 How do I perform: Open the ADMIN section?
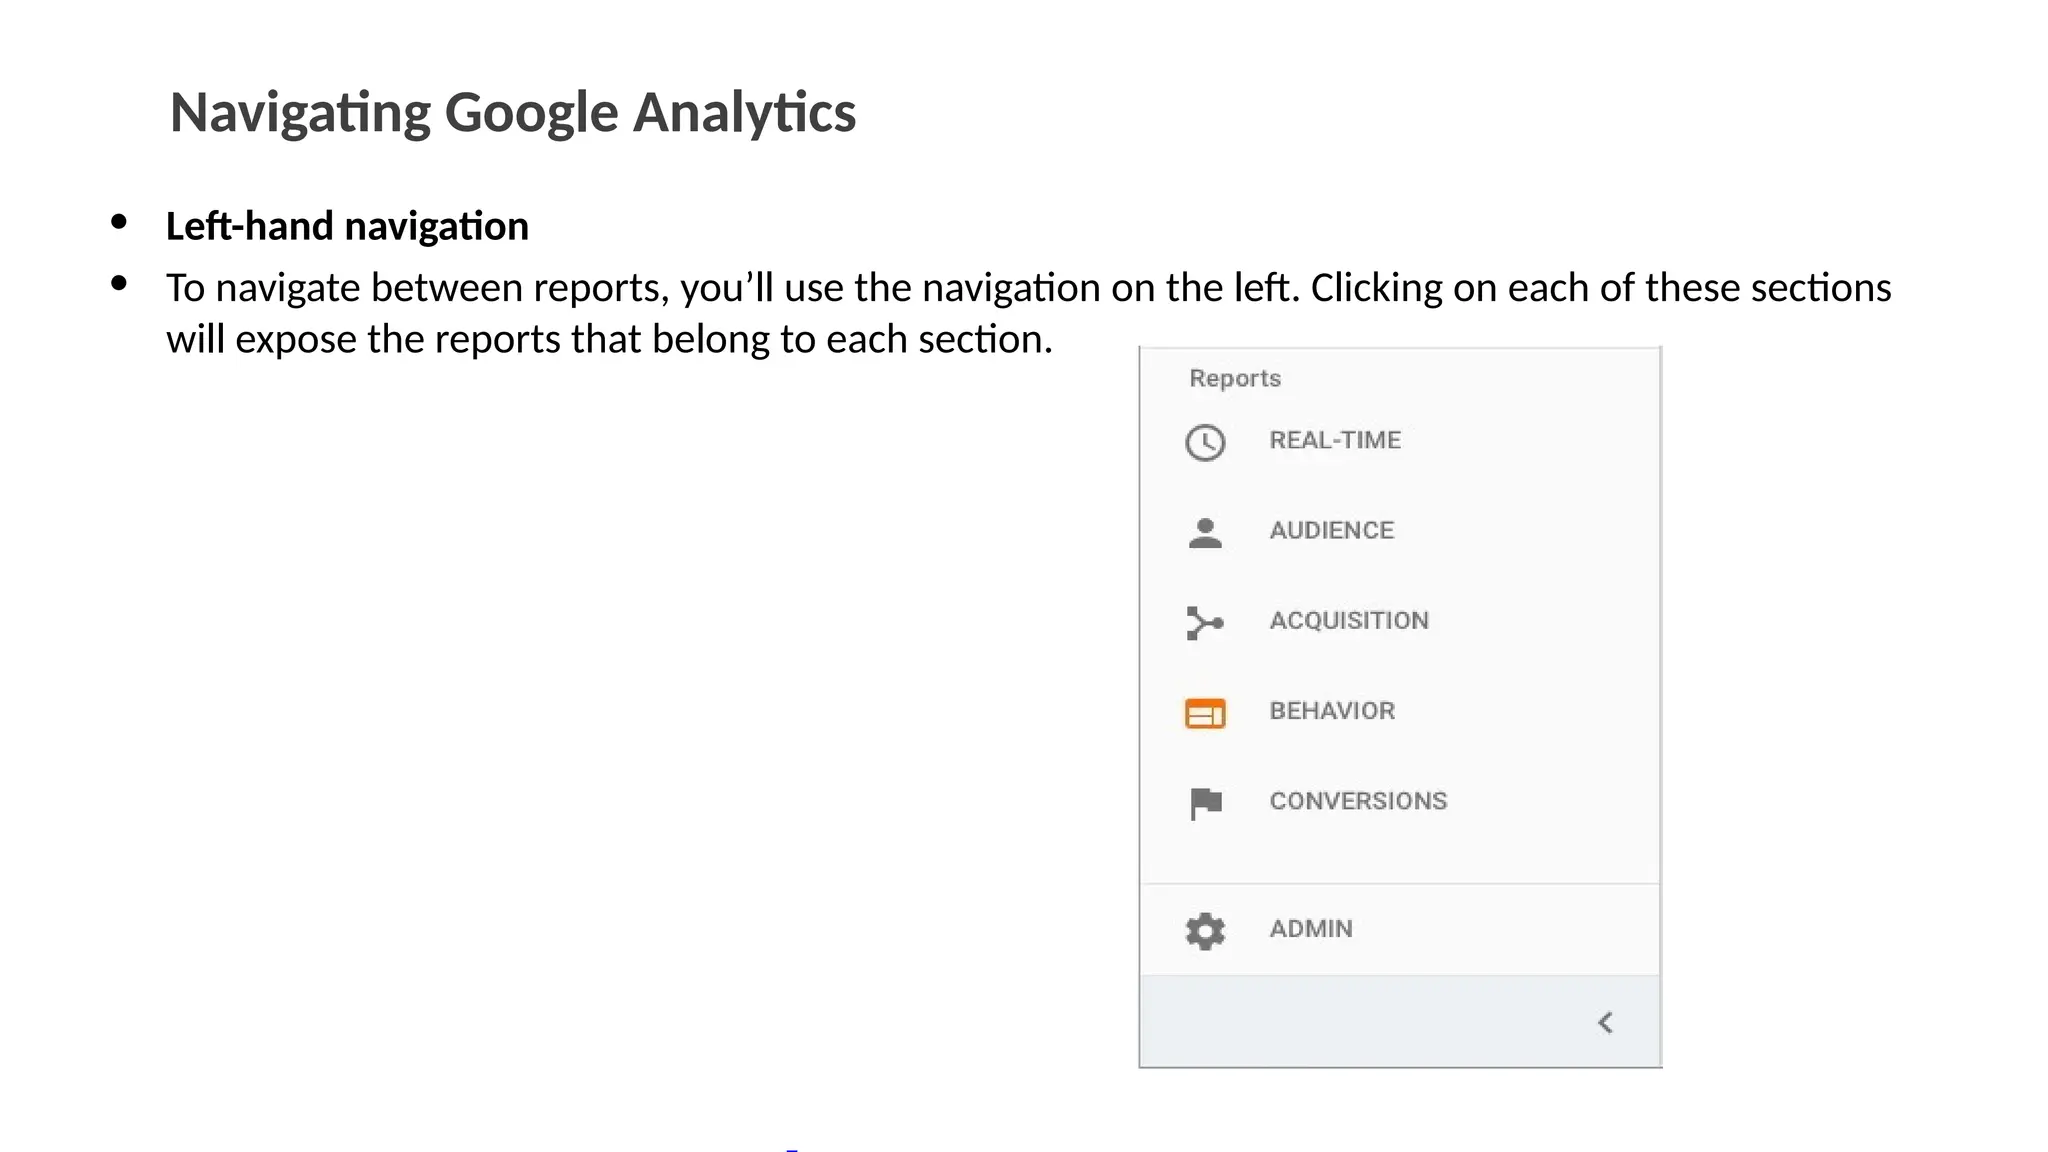(1311, 929)
